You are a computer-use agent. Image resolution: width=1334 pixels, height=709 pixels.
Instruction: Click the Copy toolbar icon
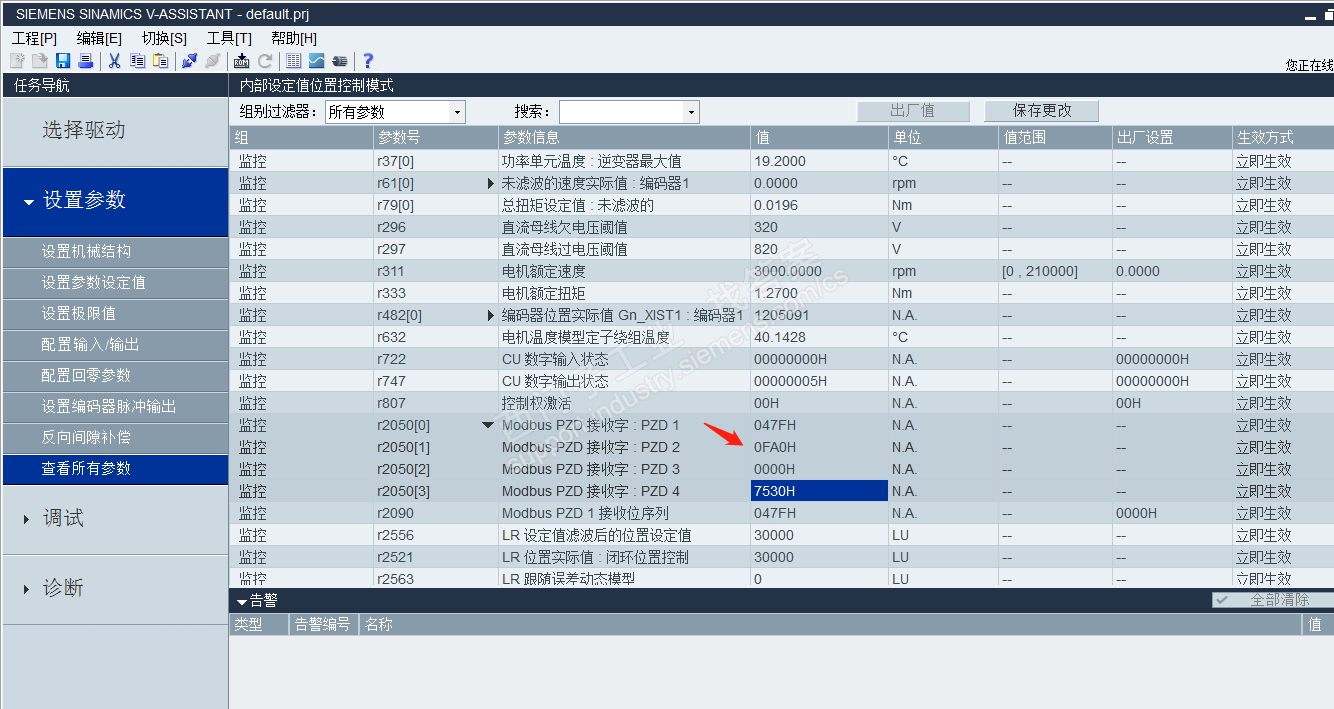pyautogui.click(x=138, y=61)
